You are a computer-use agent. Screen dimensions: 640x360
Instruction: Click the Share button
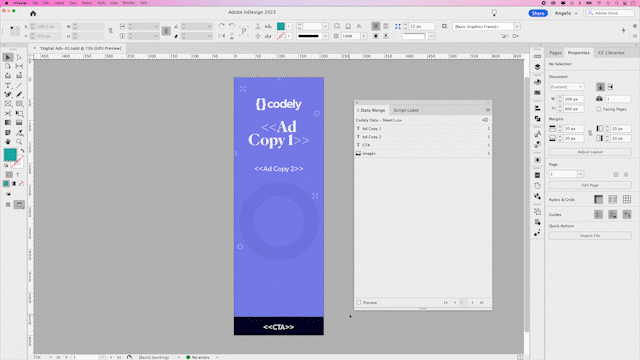(x=538, y=13)
